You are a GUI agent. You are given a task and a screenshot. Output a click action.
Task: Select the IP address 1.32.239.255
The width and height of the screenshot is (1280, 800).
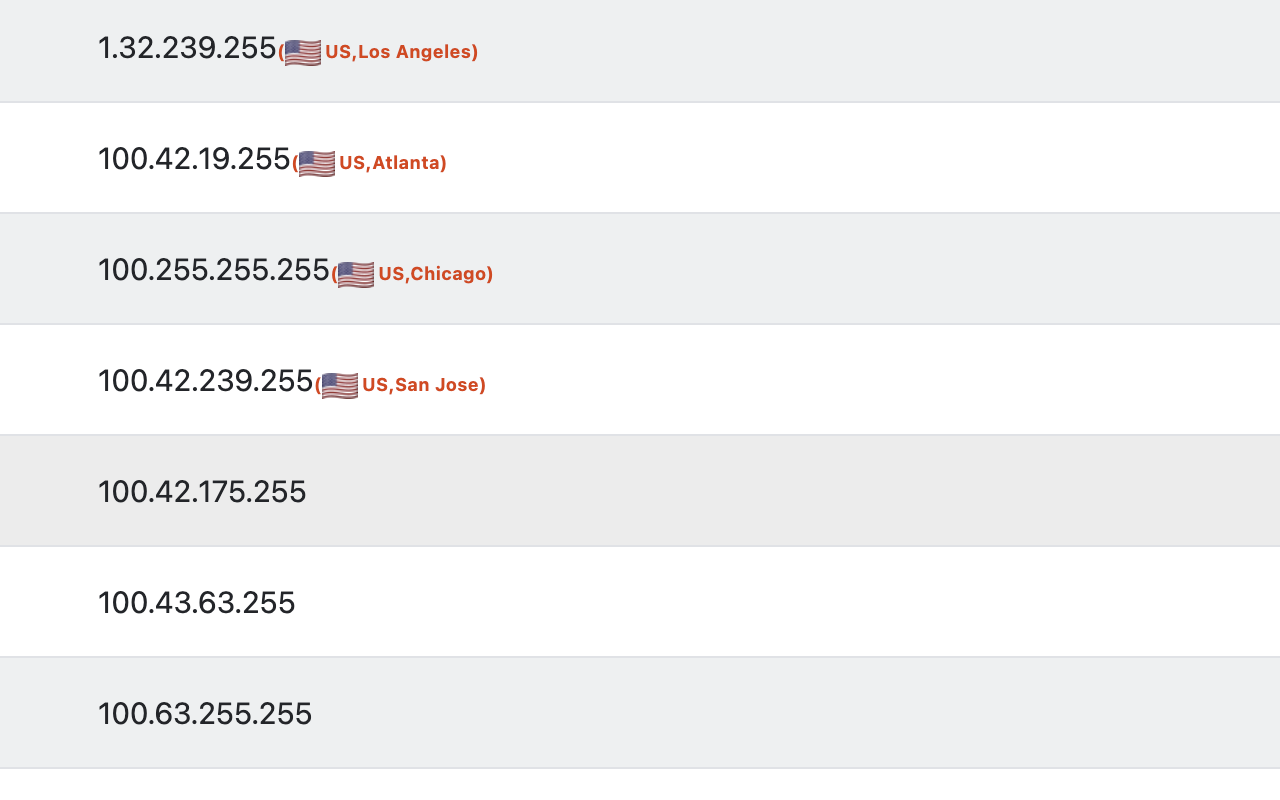click(187, 48)
